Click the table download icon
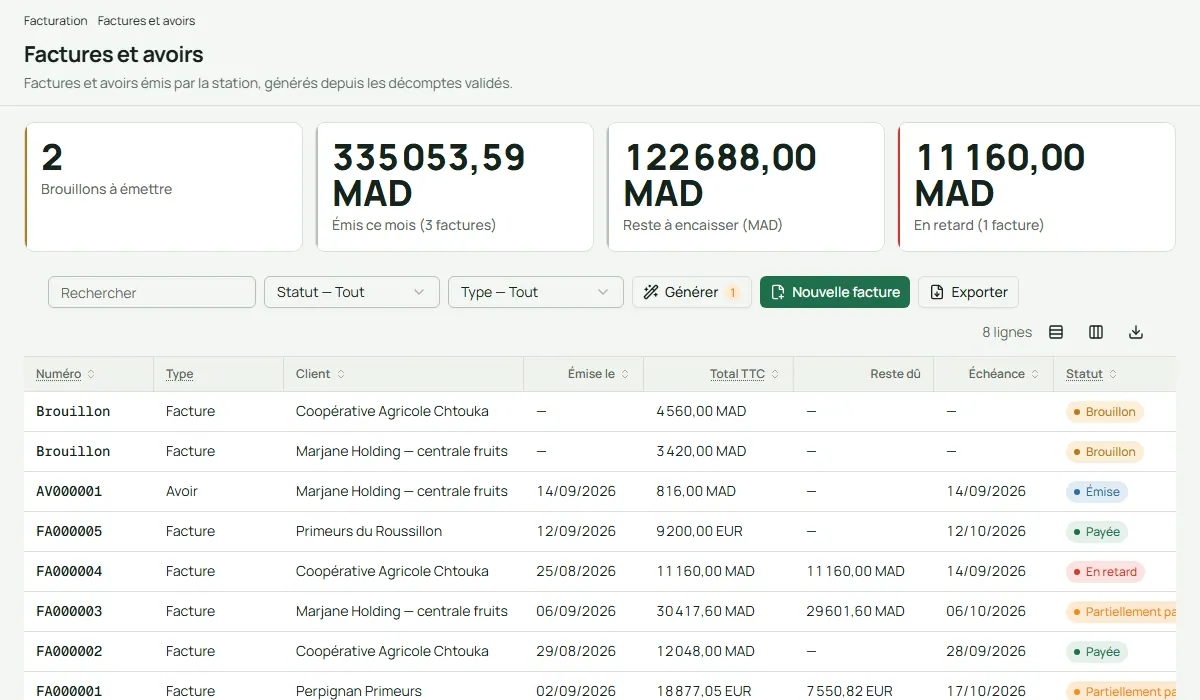The width and height of the screenshot is (1200, 700). pos(1136,332)
